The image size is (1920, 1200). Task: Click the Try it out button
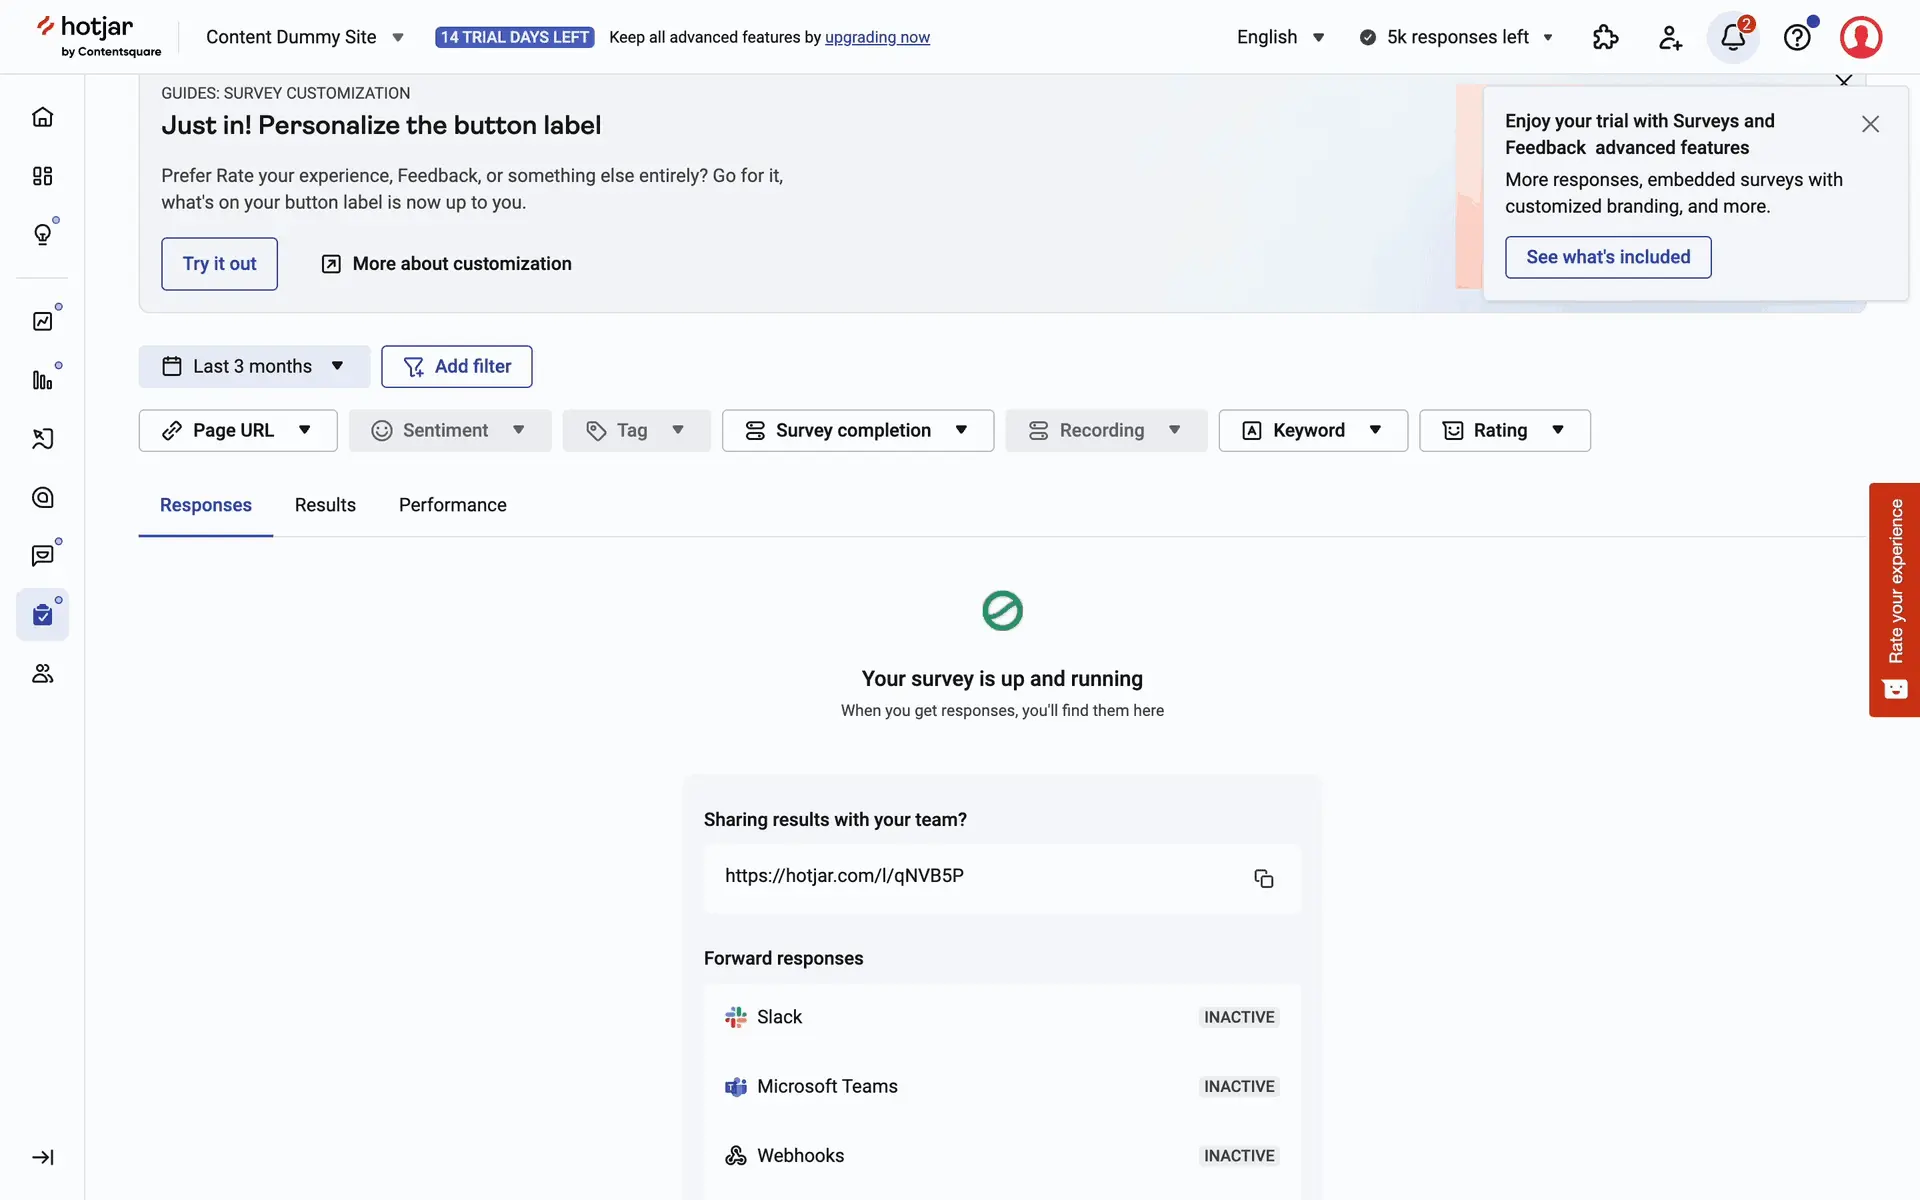pos(219,264)
